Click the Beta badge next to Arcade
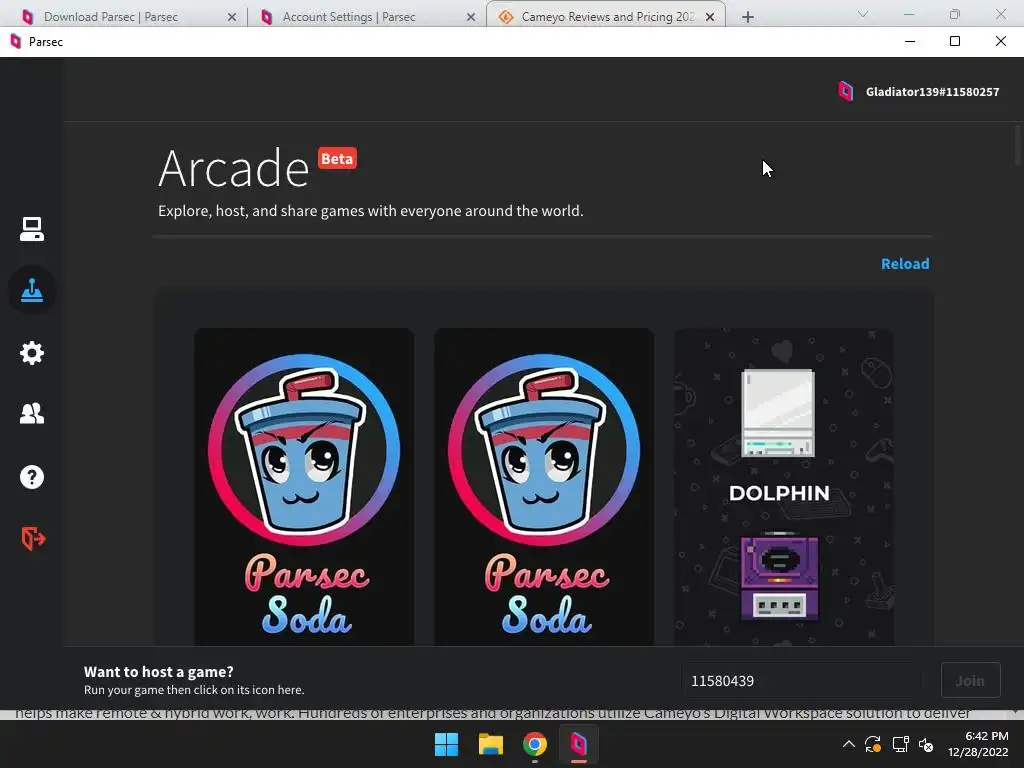 point(337,159)
